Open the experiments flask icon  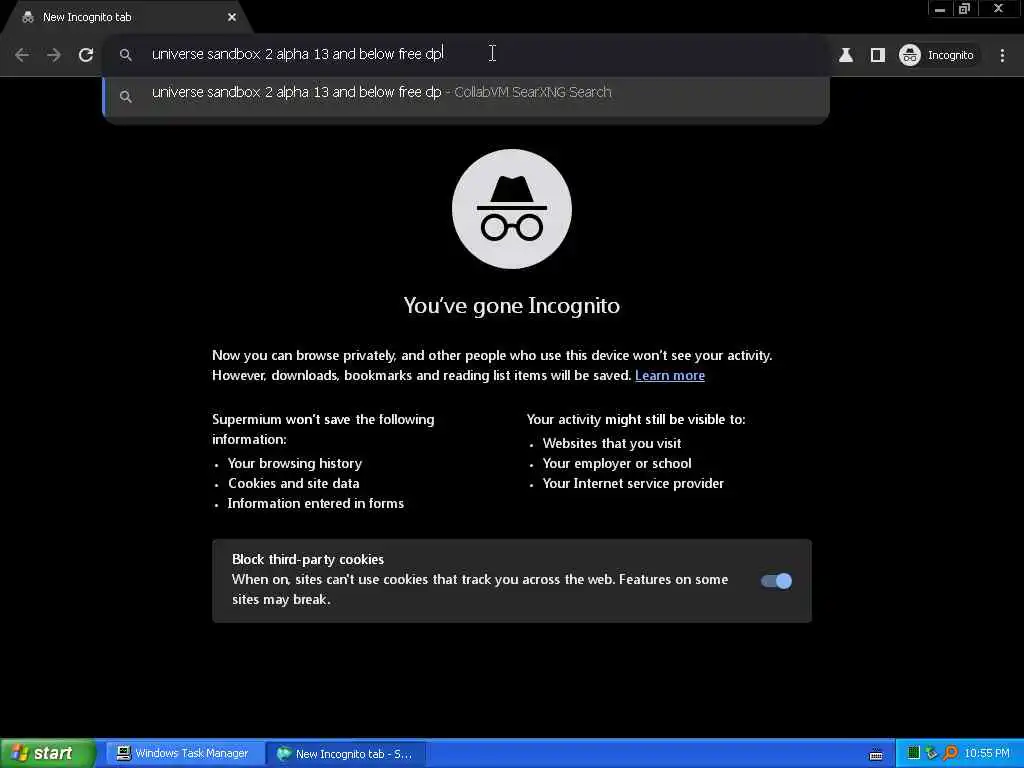pos(846,55)
